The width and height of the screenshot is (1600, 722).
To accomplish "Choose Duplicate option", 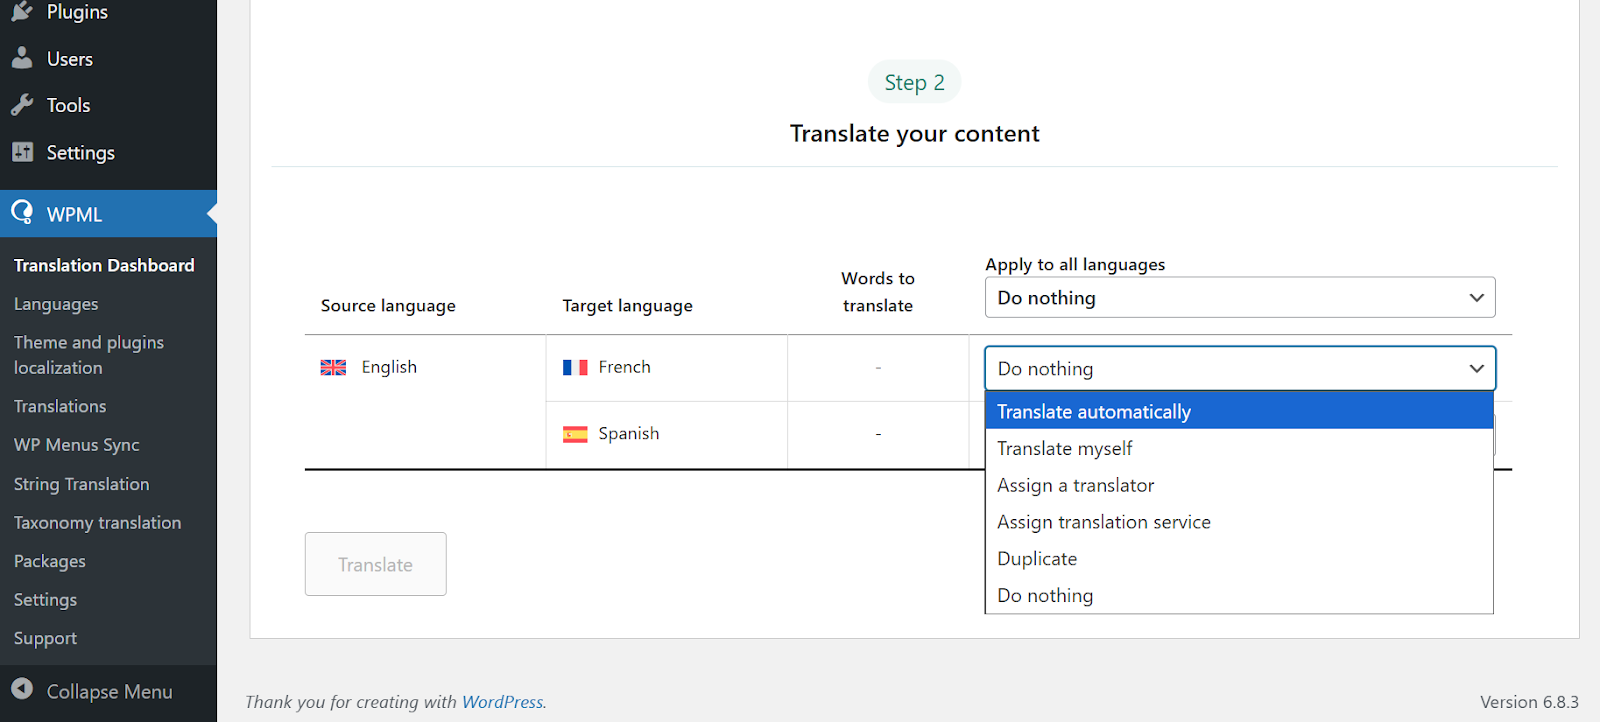I will [x=1239, y=558].
